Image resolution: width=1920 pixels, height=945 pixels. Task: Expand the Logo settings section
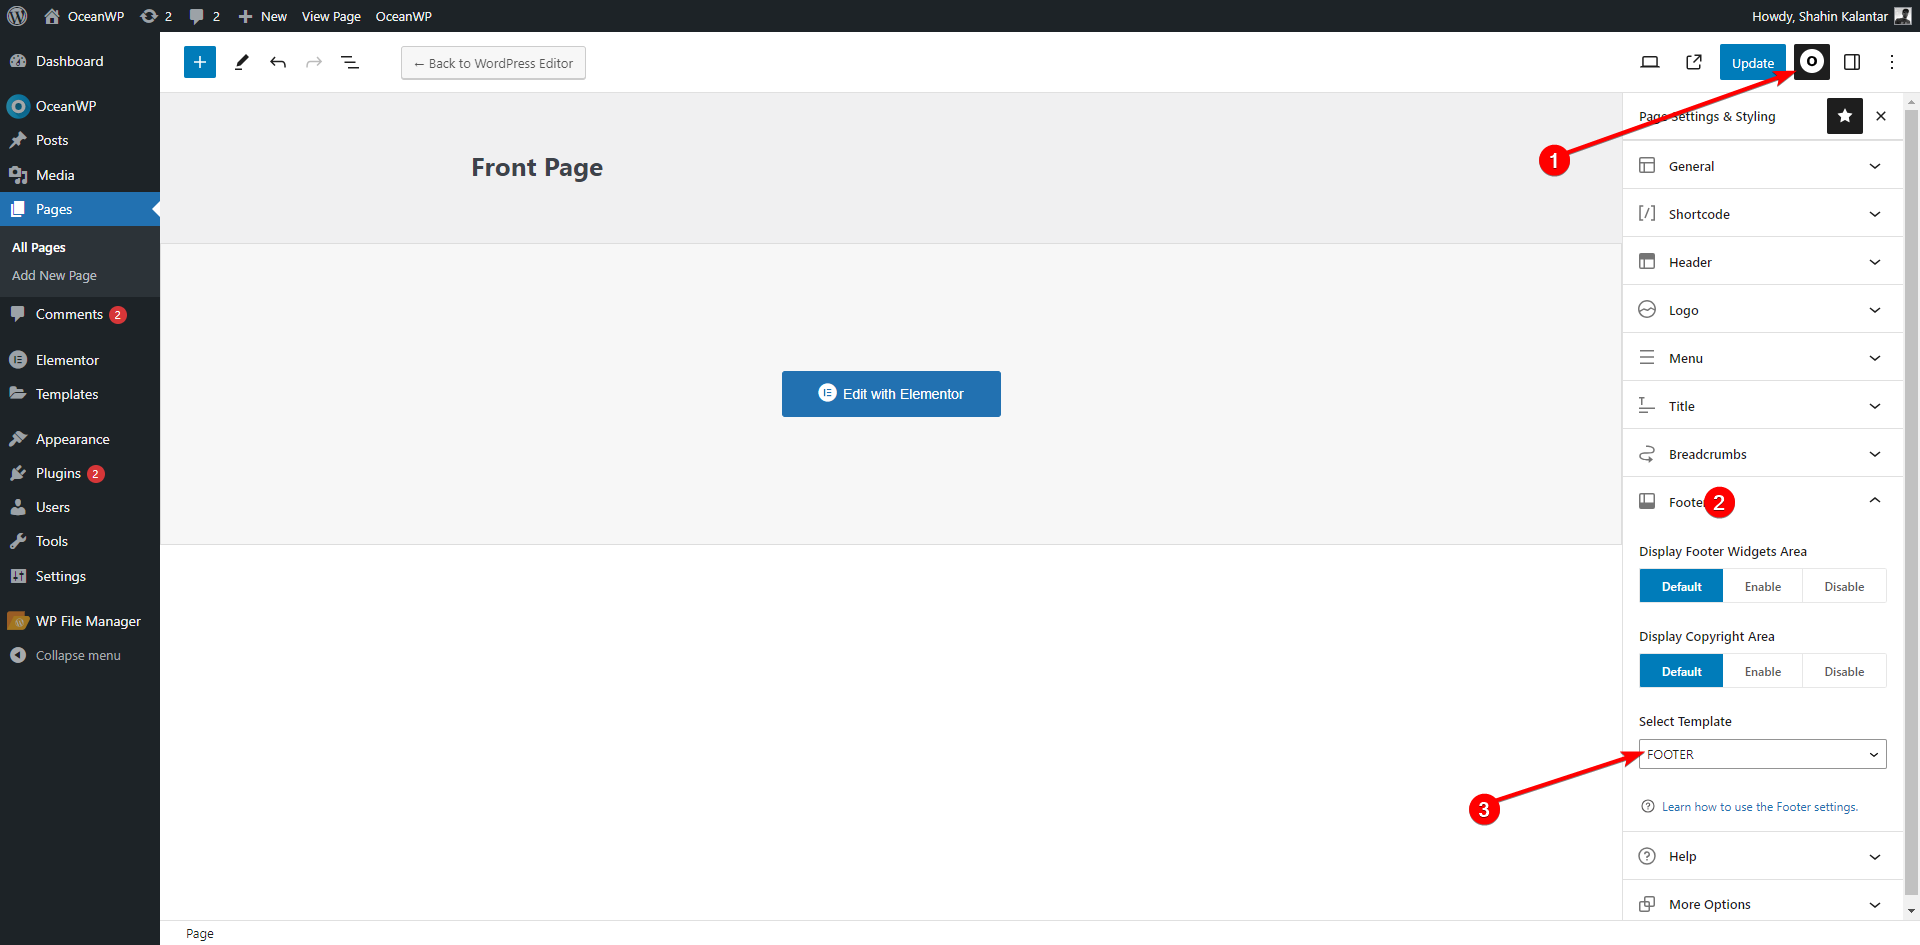(x=1762, y=310)
